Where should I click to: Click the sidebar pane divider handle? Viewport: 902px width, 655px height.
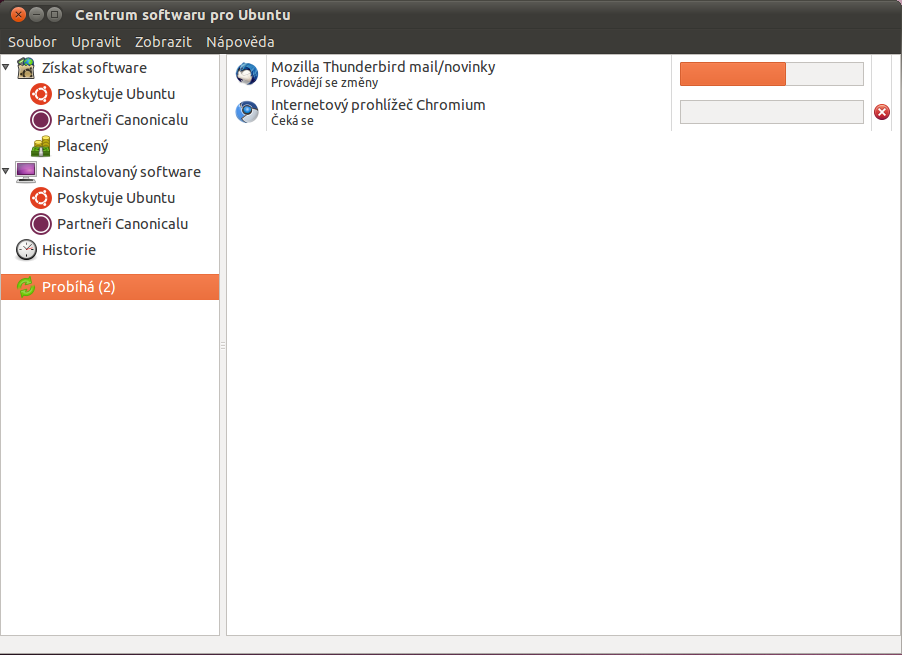pyautogui.click(x=223, y=345)
